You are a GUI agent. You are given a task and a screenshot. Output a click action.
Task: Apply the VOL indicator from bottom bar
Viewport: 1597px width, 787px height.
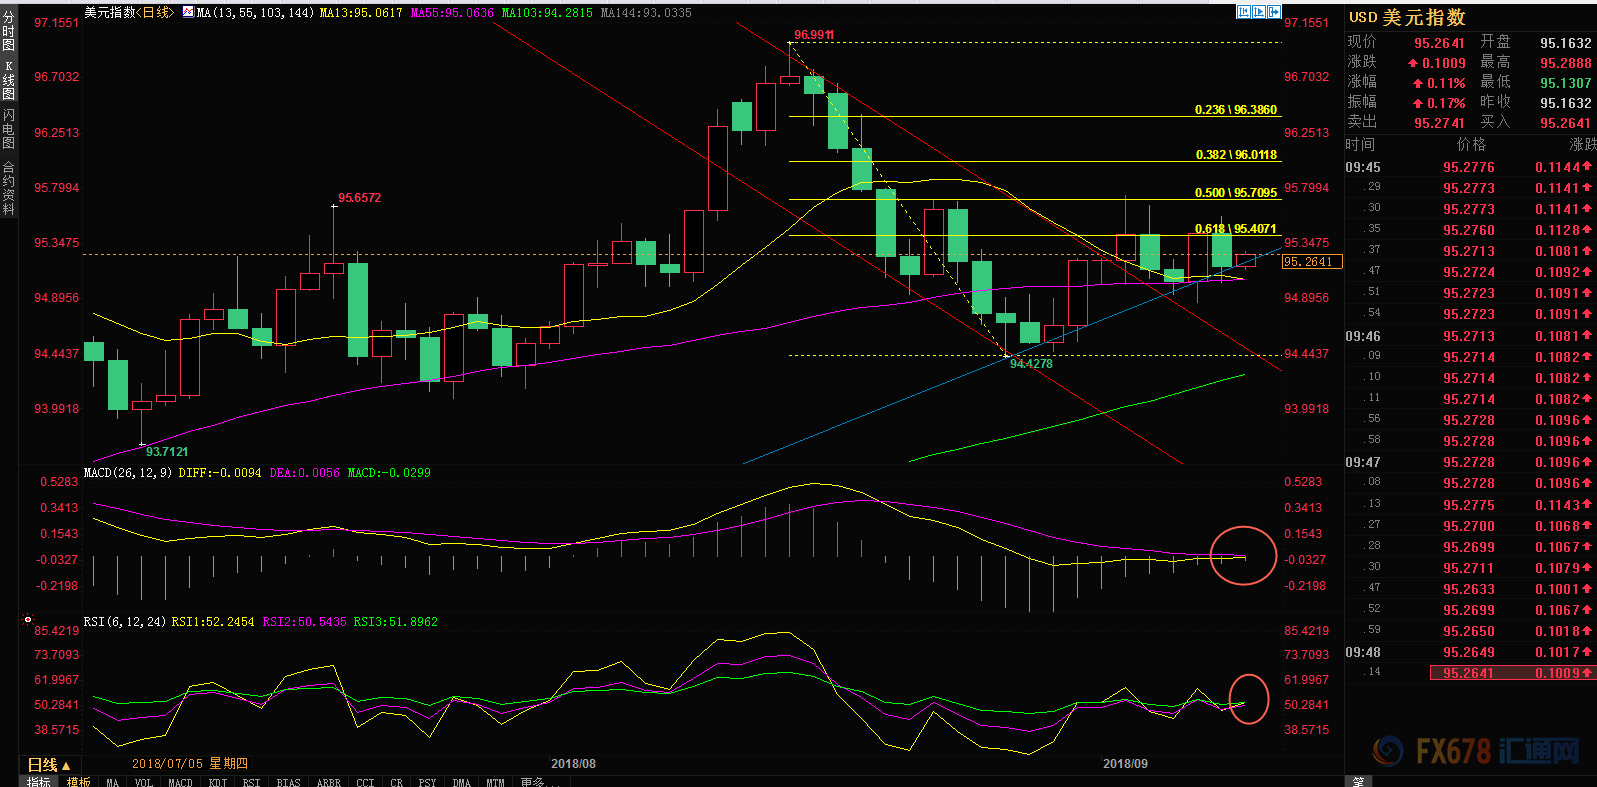(143, 782)
